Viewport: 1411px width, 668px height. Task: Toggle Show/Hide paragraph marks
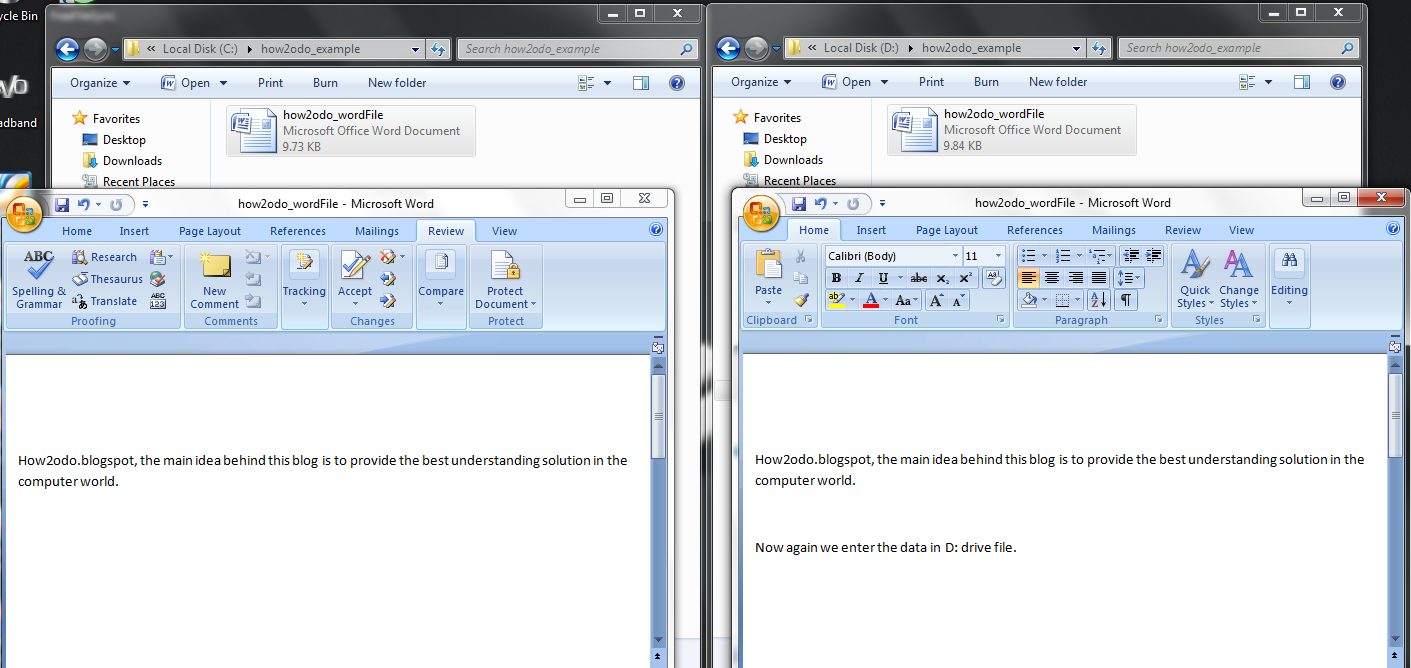(x=1126, y=300)
